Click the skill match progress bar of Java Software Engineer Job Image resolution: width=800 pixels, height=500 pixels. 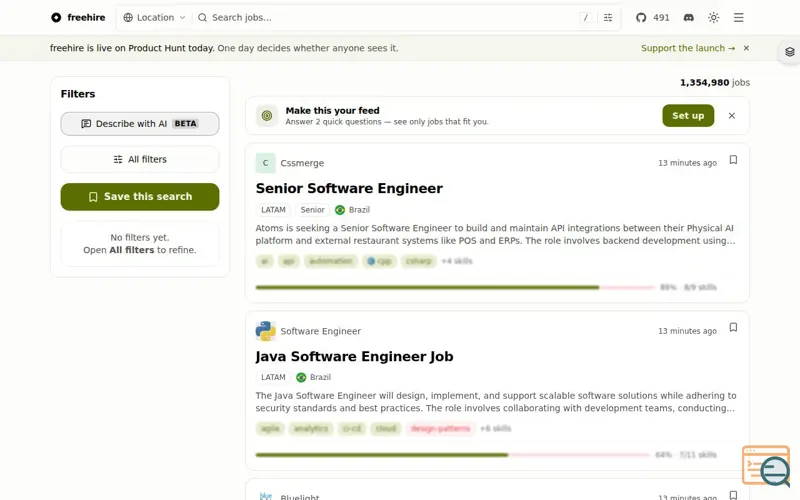pyautogui.click(x=453, y=455)
